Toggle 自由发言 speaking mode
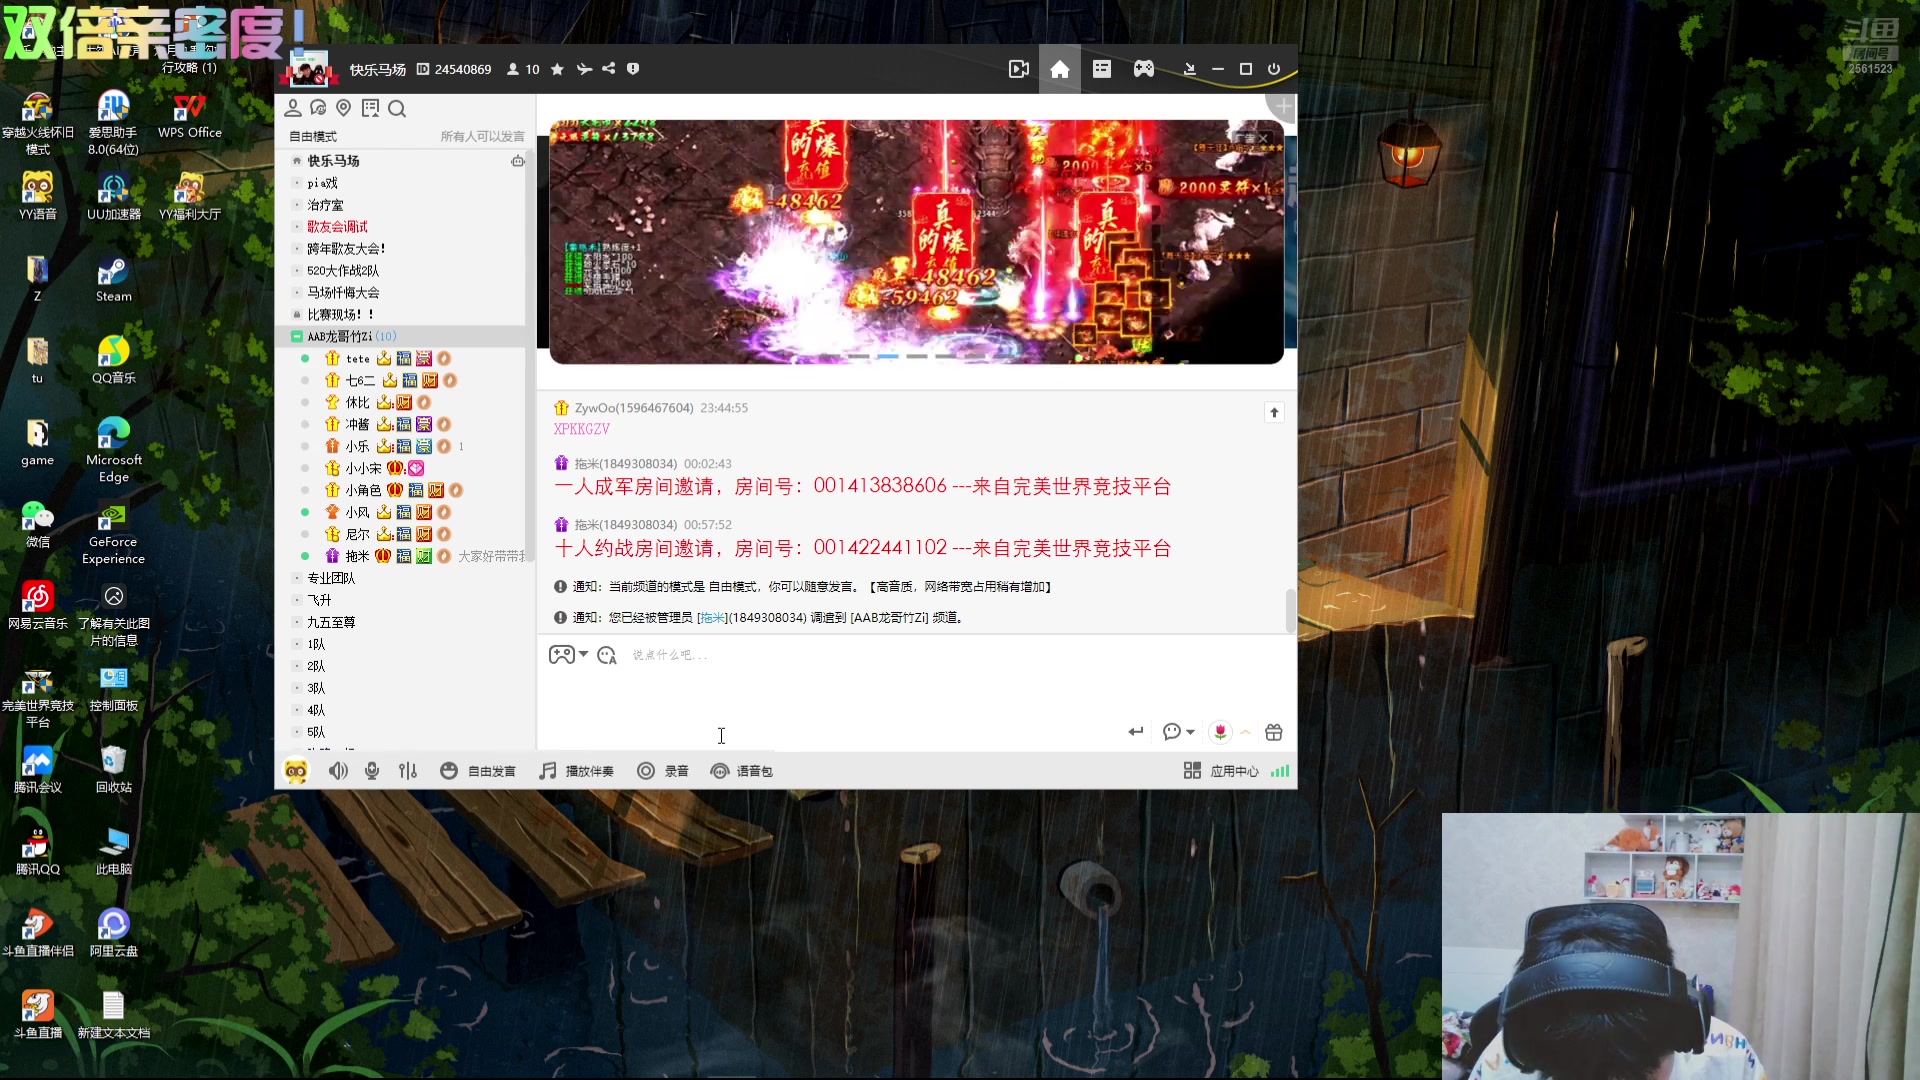 point(478,771)
